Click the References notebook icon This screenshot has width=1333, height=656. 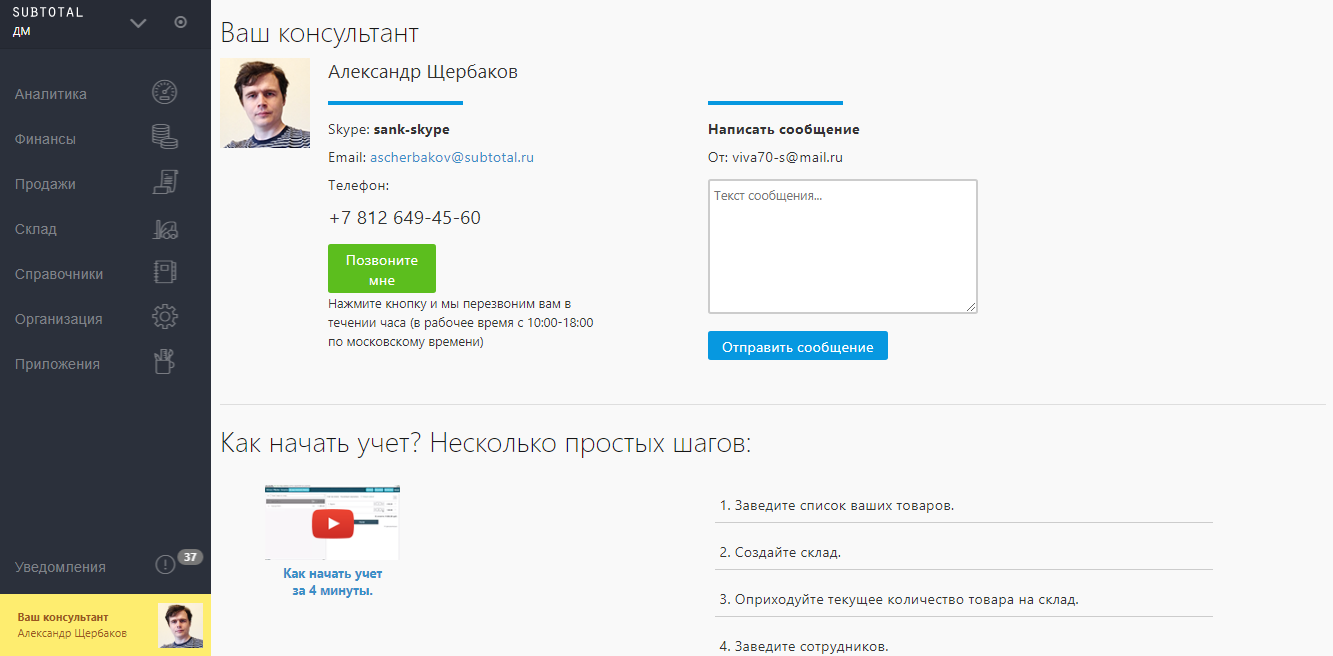164,273
